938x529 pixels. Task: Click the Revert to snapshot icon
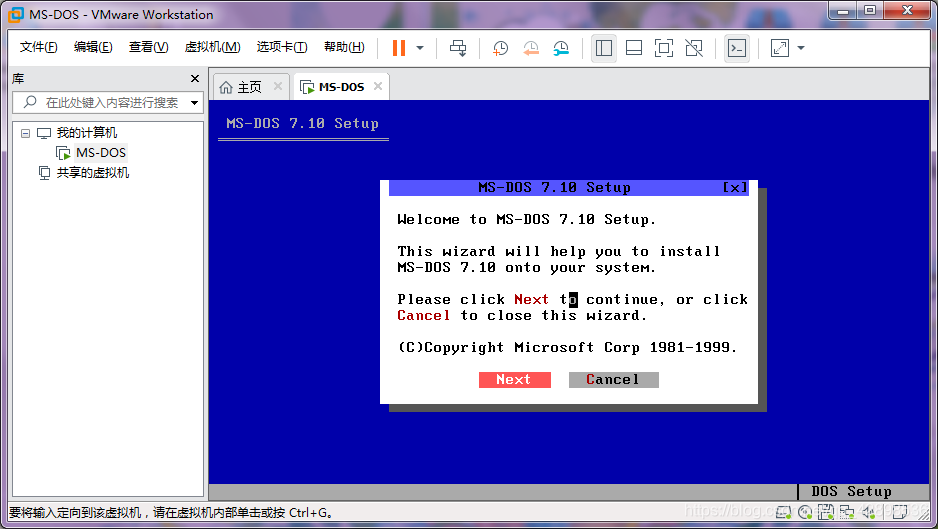coord(531,48)
